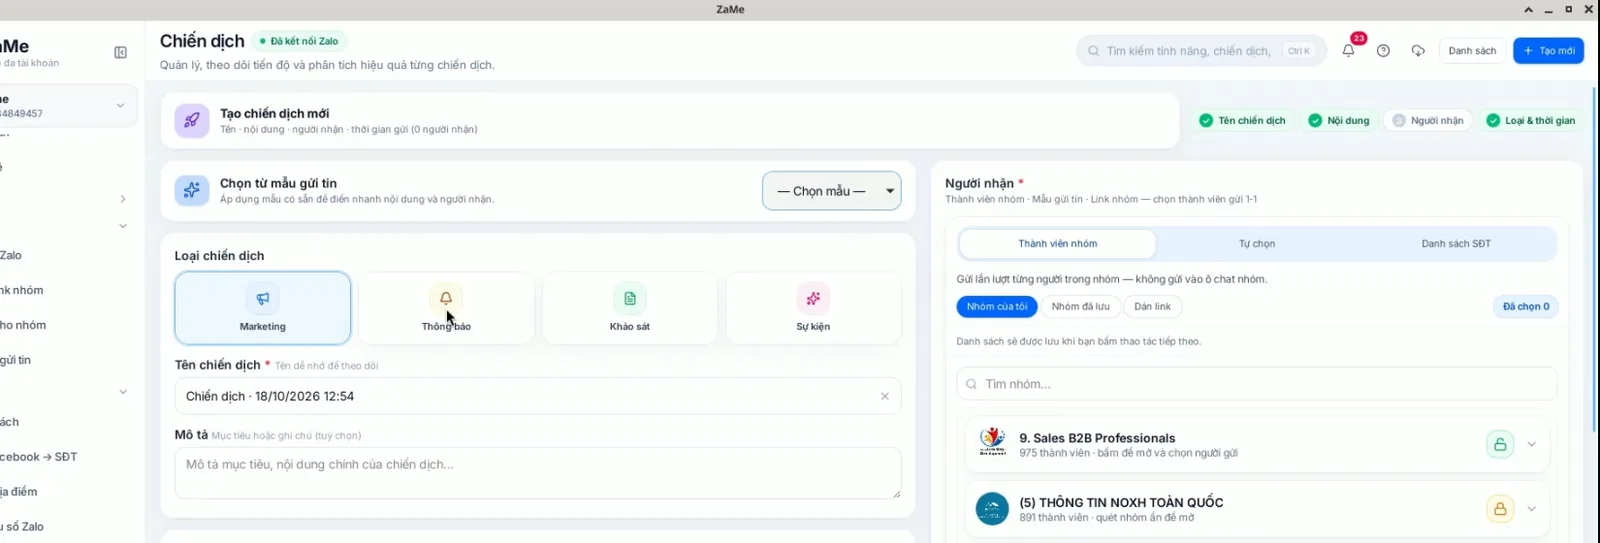Click the document icon on the Khảo sát card
This screenshot has height=543, width=1600.
point(630,298)
